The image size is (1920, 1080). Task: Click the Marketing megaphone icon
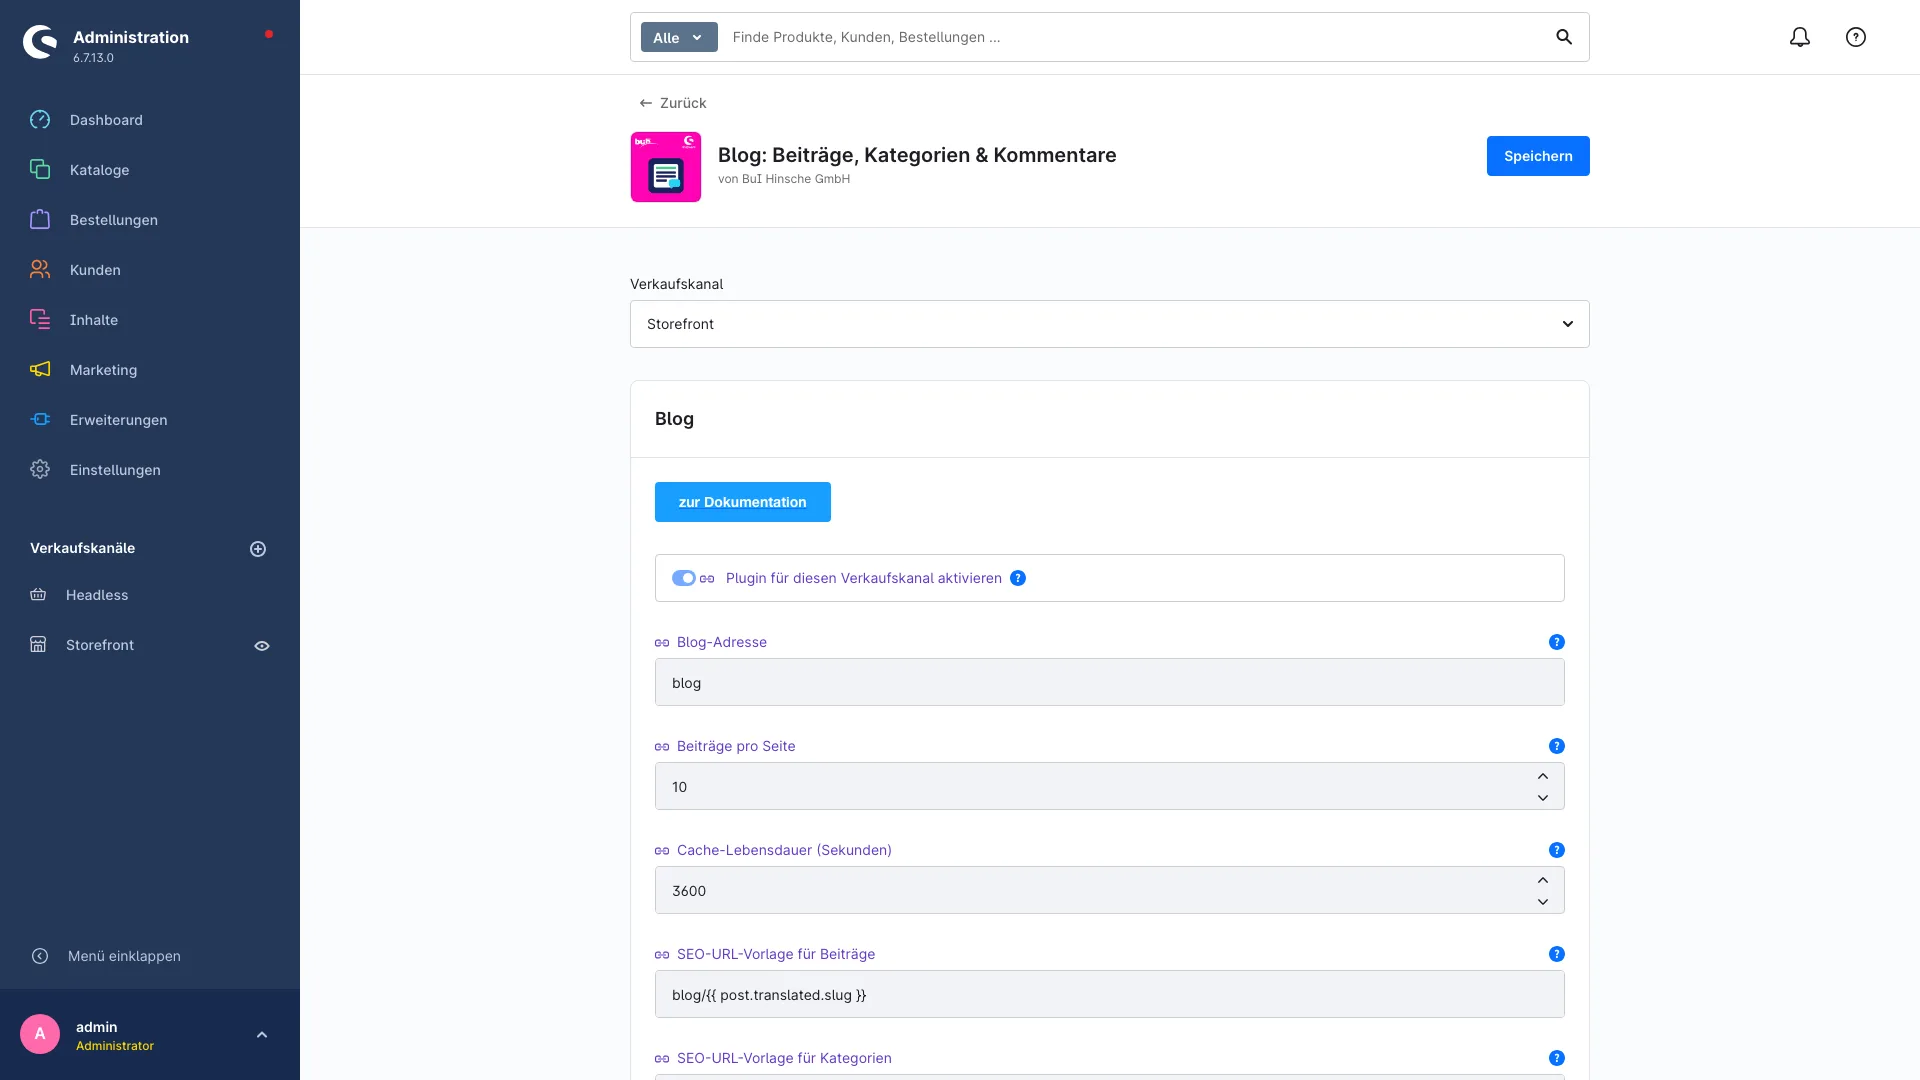point(40,370)
